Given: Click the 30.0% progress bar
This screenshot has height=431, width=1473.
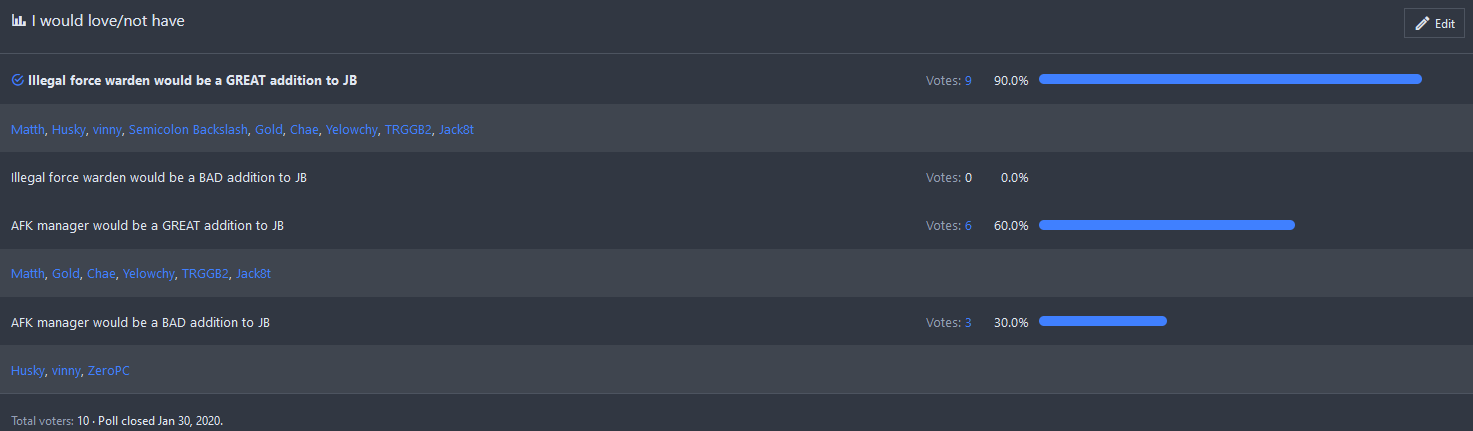Looking at the screenshot, I should [x=1102, y=321].
